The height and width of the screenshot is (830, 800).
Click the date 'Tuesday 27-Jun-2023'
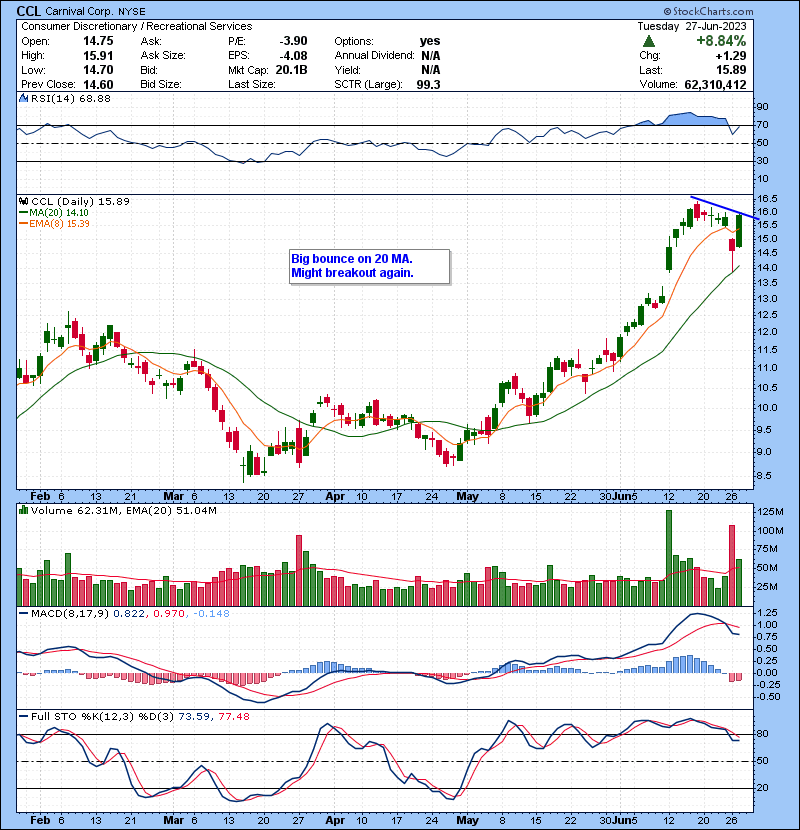(691, 26)
